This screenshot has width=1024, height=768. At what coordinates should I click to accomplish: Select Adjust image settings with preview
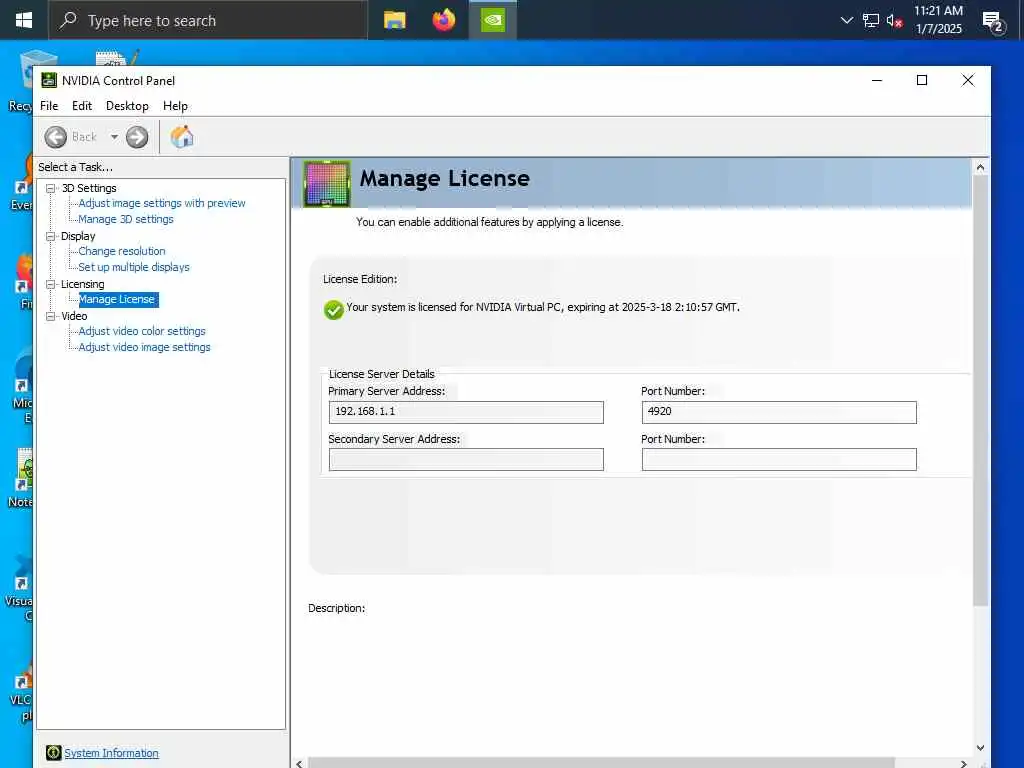pyautogui.click(x=162, y=203)
